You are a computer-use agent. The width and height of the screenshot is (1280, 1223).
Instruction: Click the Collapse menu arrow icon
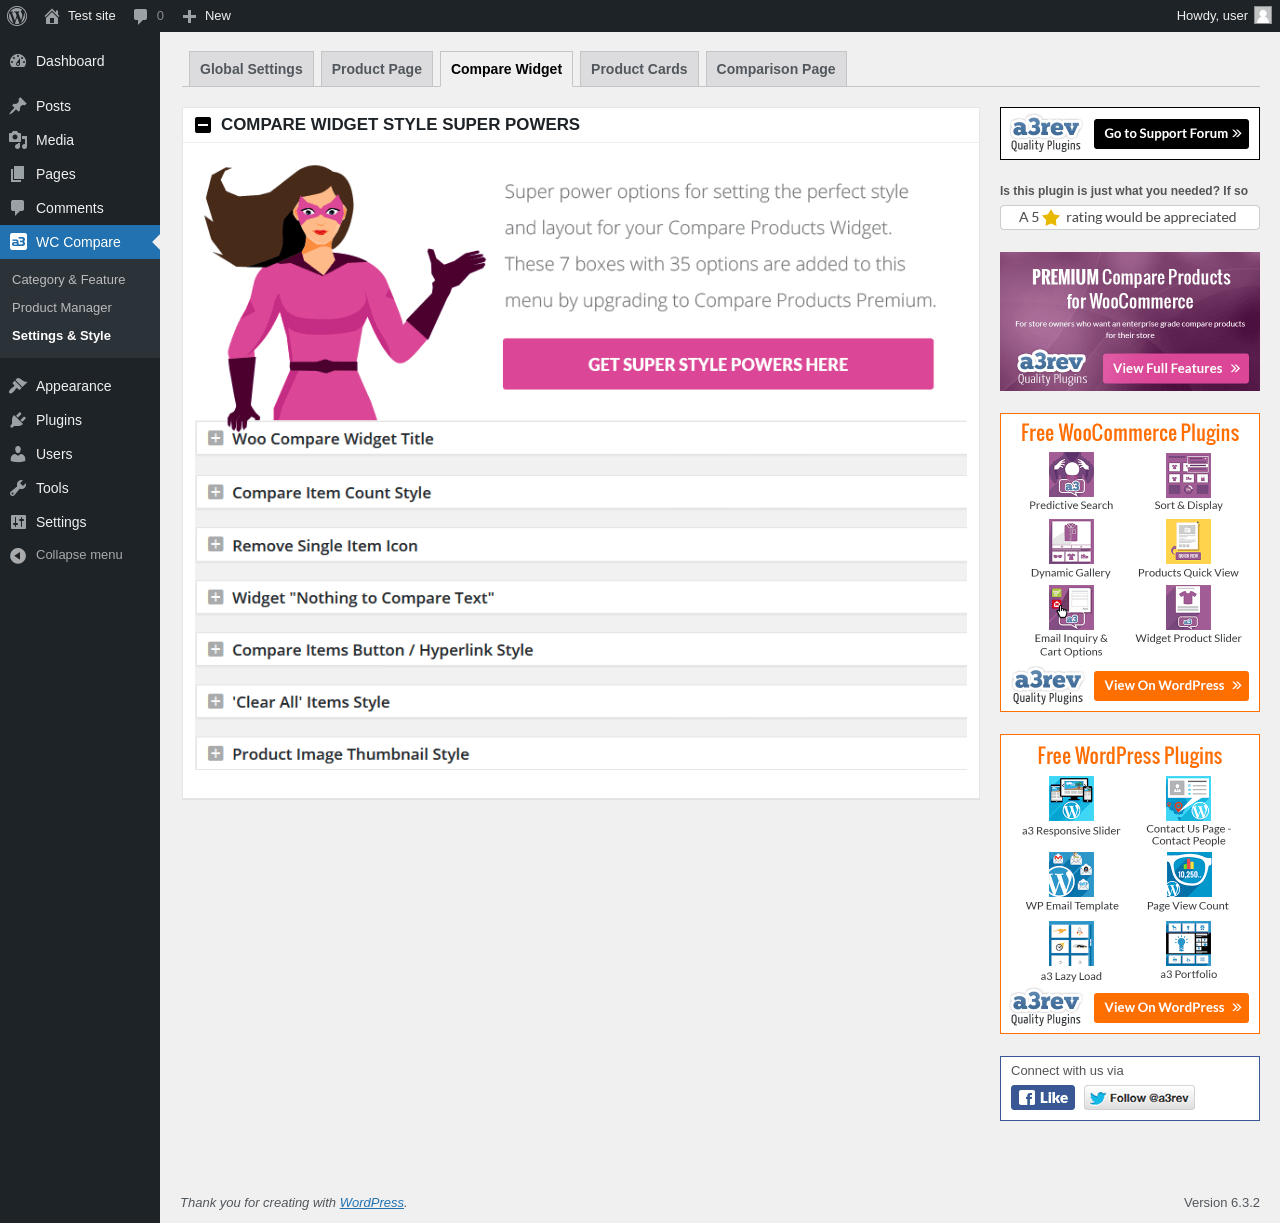[x=18, y=556]
